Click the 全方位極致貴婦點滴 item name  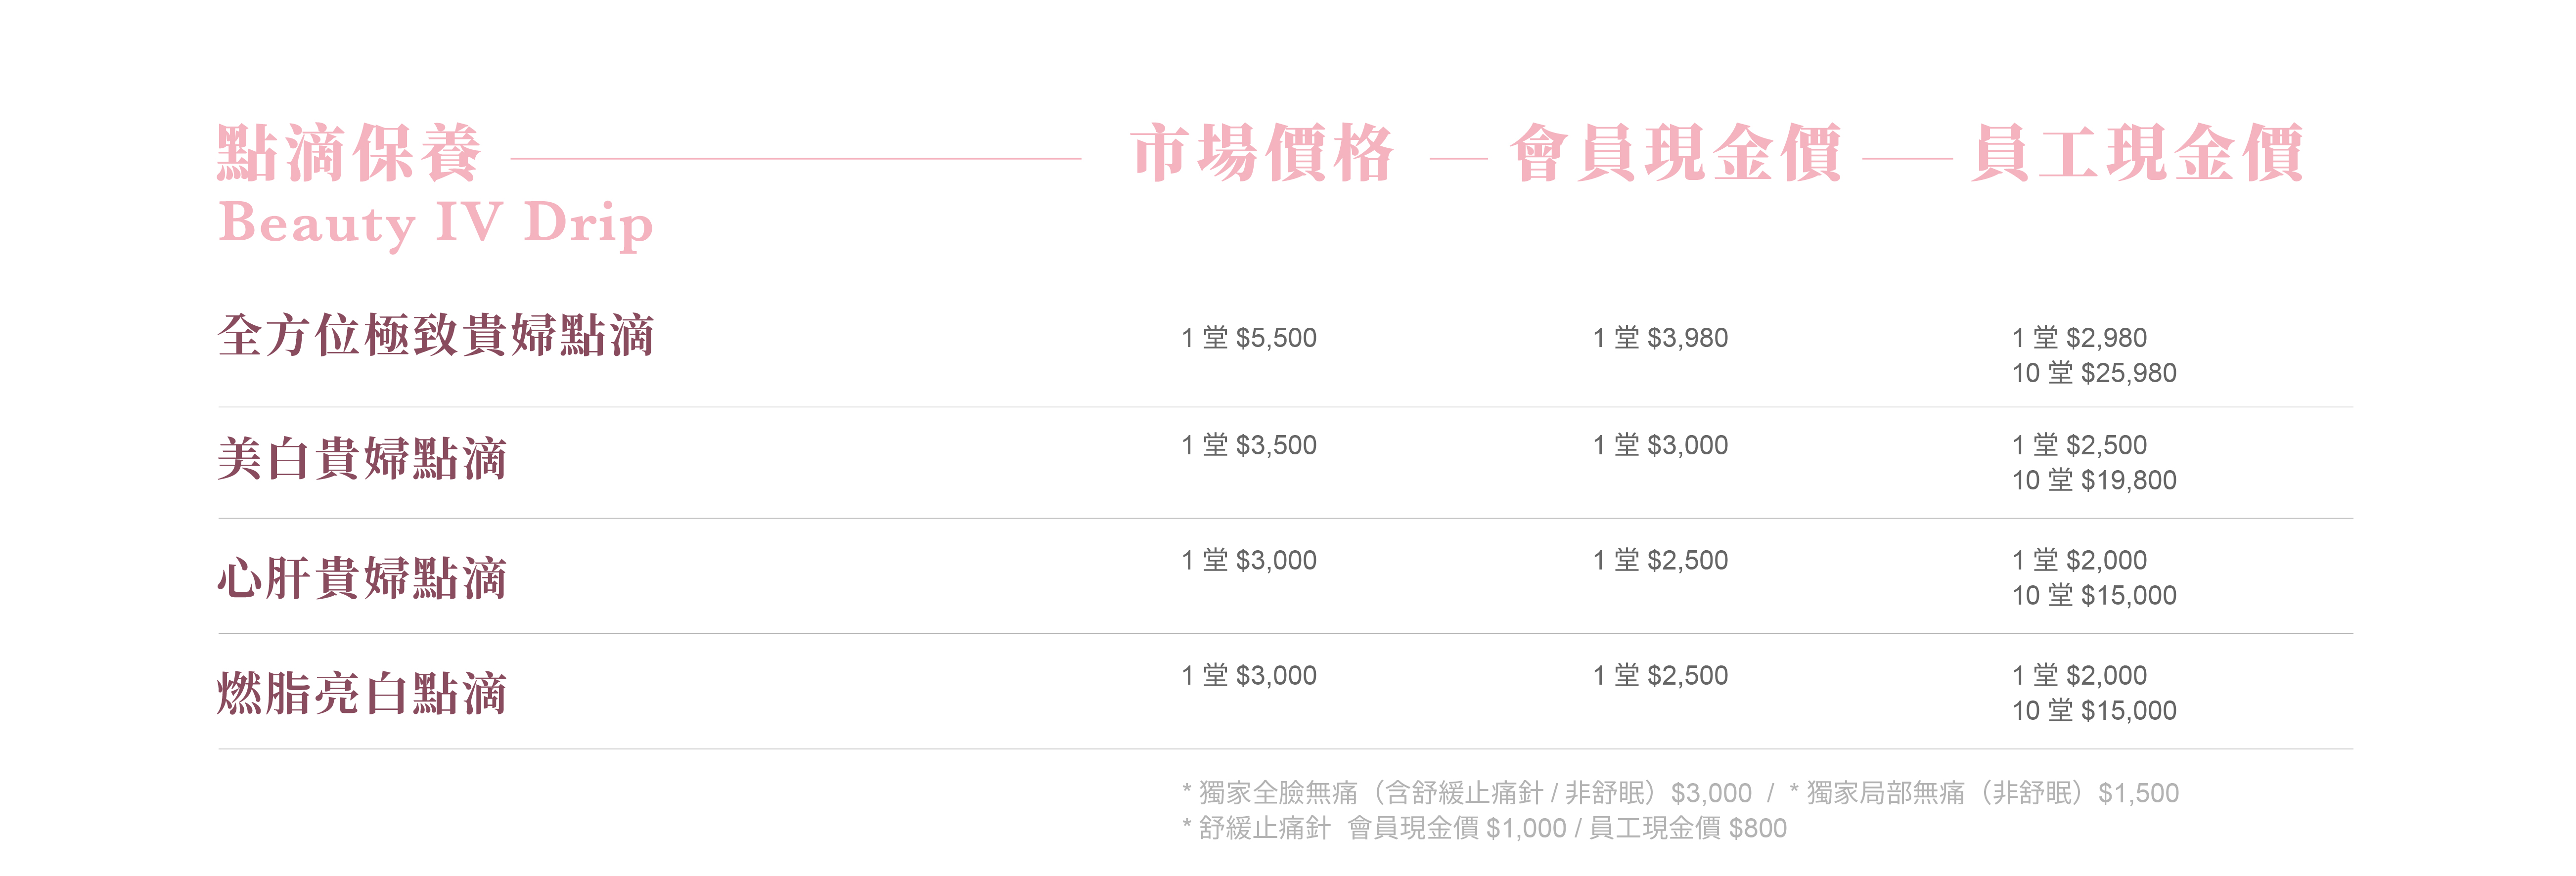pyautogui.click(x=436, y=335)
